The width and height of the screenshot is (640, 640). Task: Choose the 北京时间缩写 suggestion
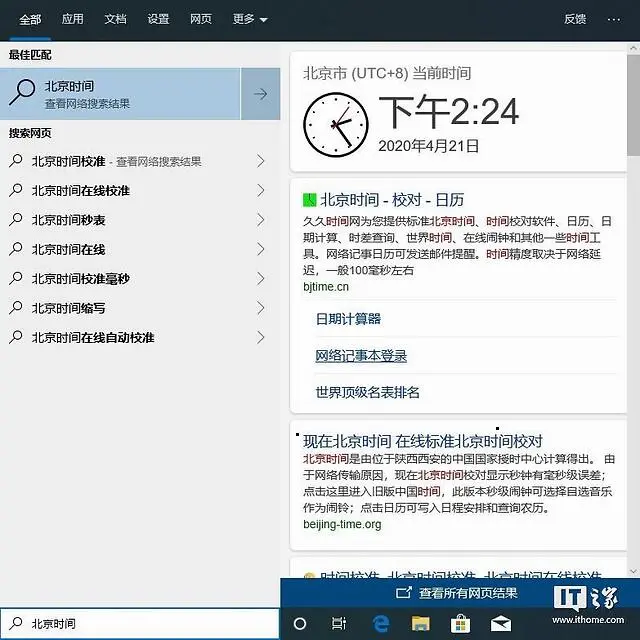point(140,308)
